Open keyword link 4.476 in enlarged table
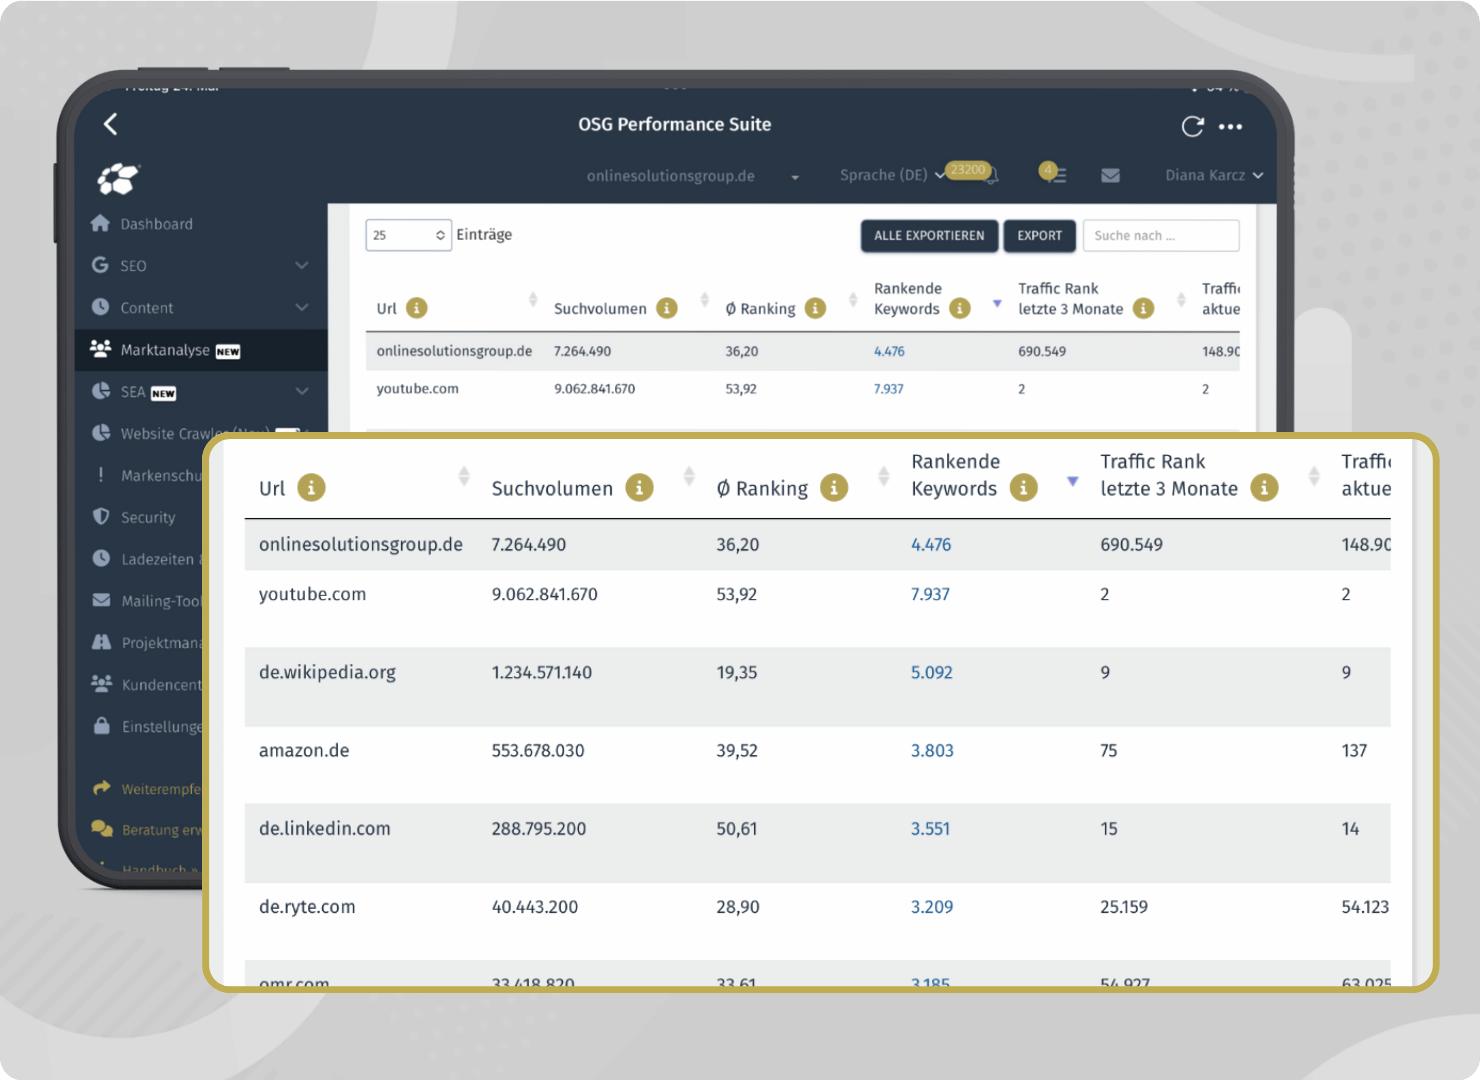Viewport: 1480px width, 1080px height. (931, 545)
